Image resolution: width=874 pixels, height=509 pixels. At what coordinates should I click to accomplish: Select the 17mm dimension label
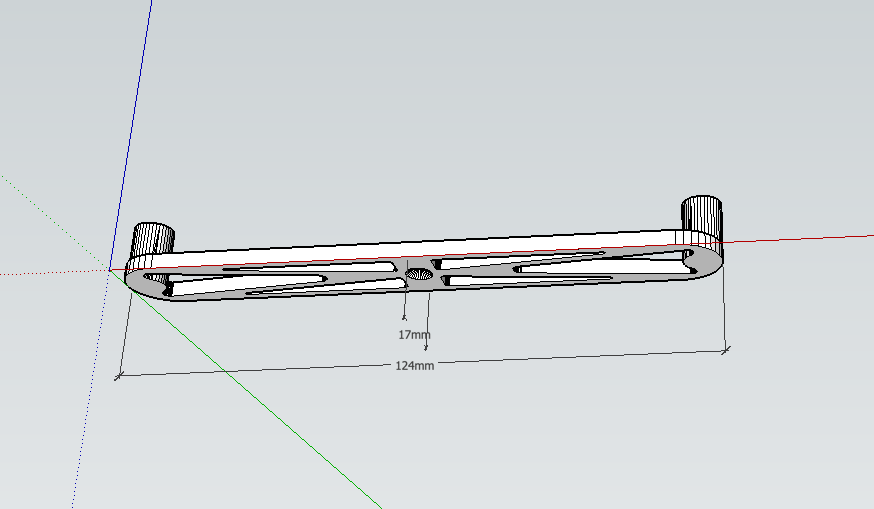(414, 335)
